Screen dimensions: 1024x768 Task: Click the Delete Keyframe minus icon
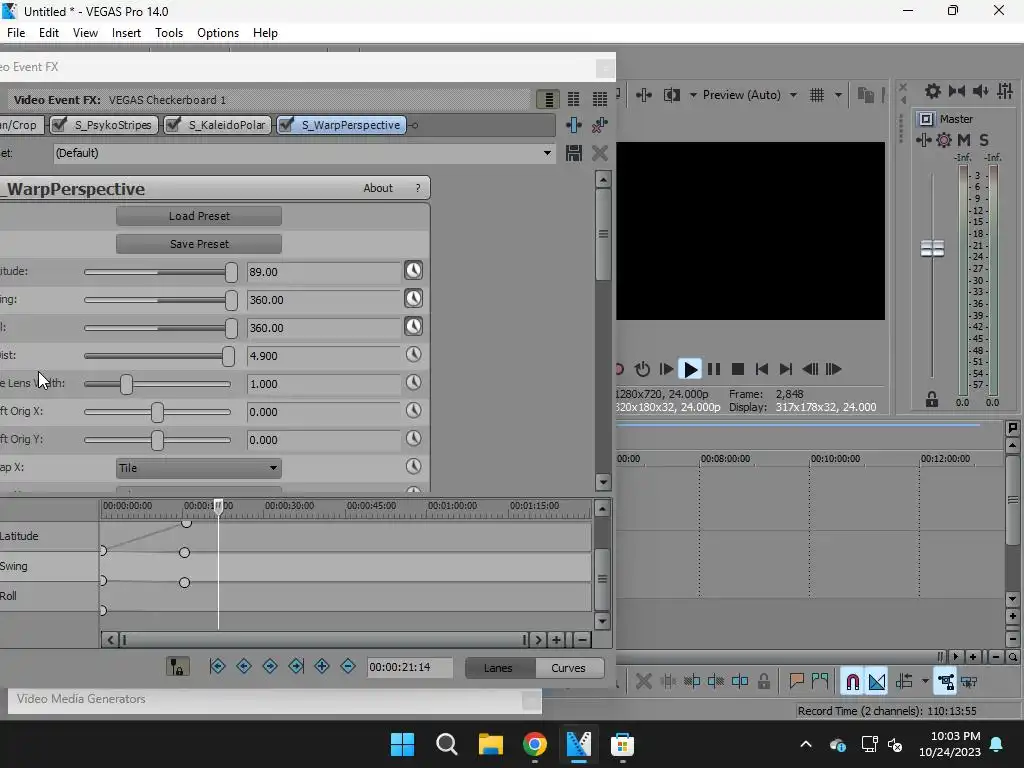click(x=348, y=666)
